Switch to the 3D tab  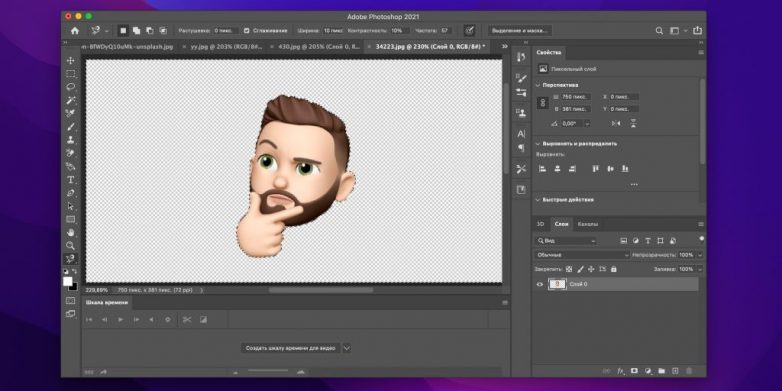(x=541, y=224)
